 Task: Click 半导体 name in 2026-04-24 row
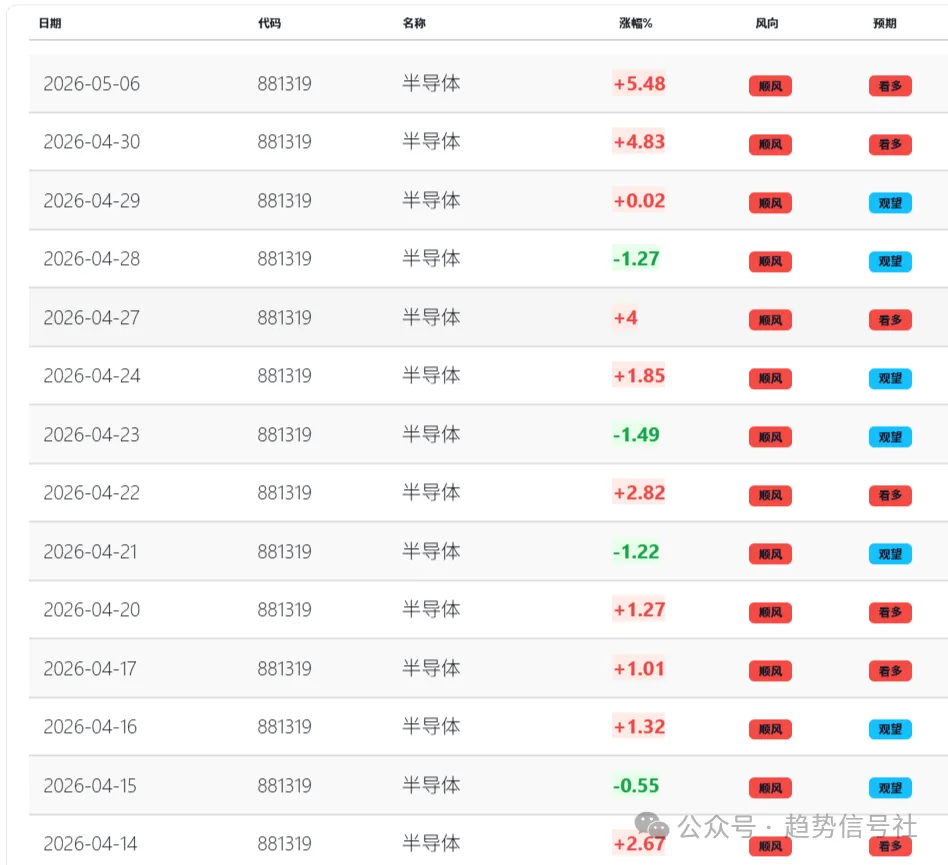coord(432,376)
